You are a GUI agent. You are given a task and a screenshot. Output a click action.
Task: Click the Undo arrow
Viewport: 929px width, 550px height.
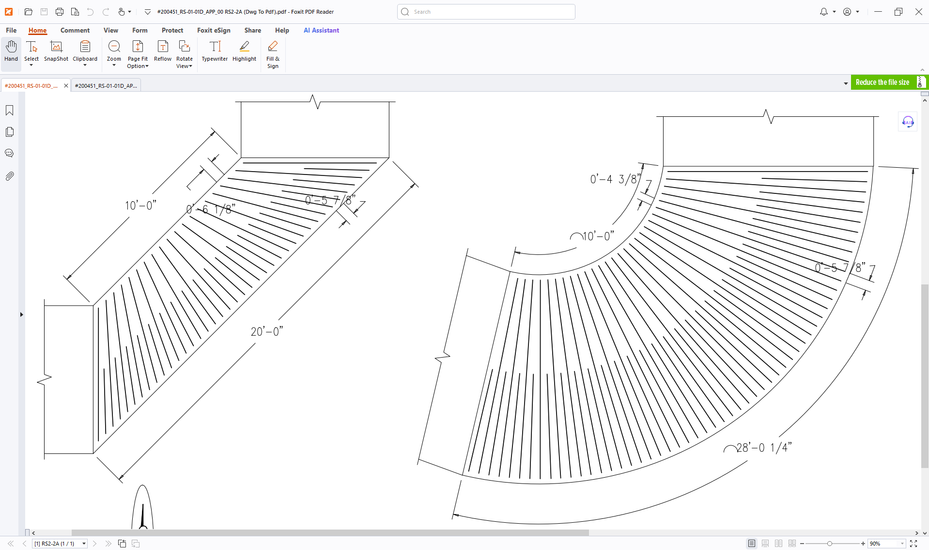90,12
